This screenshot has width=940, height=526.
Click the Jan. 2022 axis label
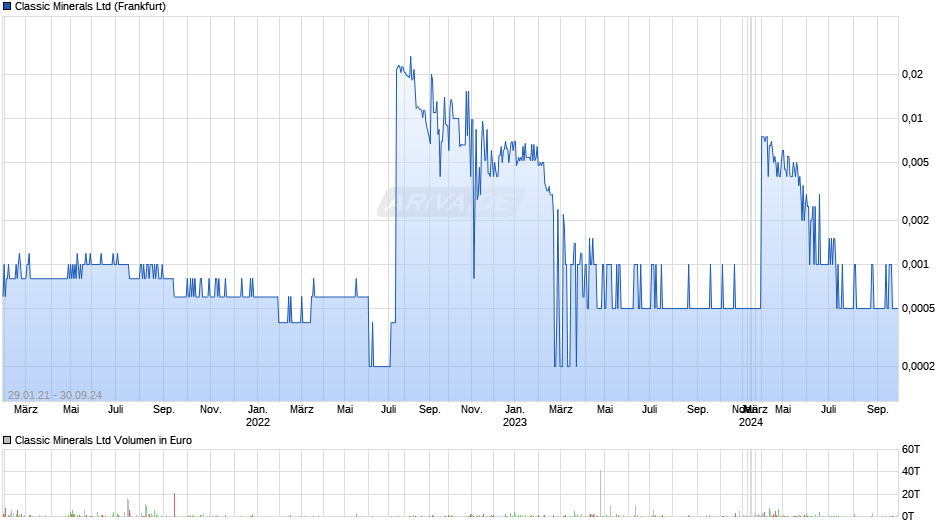[x=258, y=416]
